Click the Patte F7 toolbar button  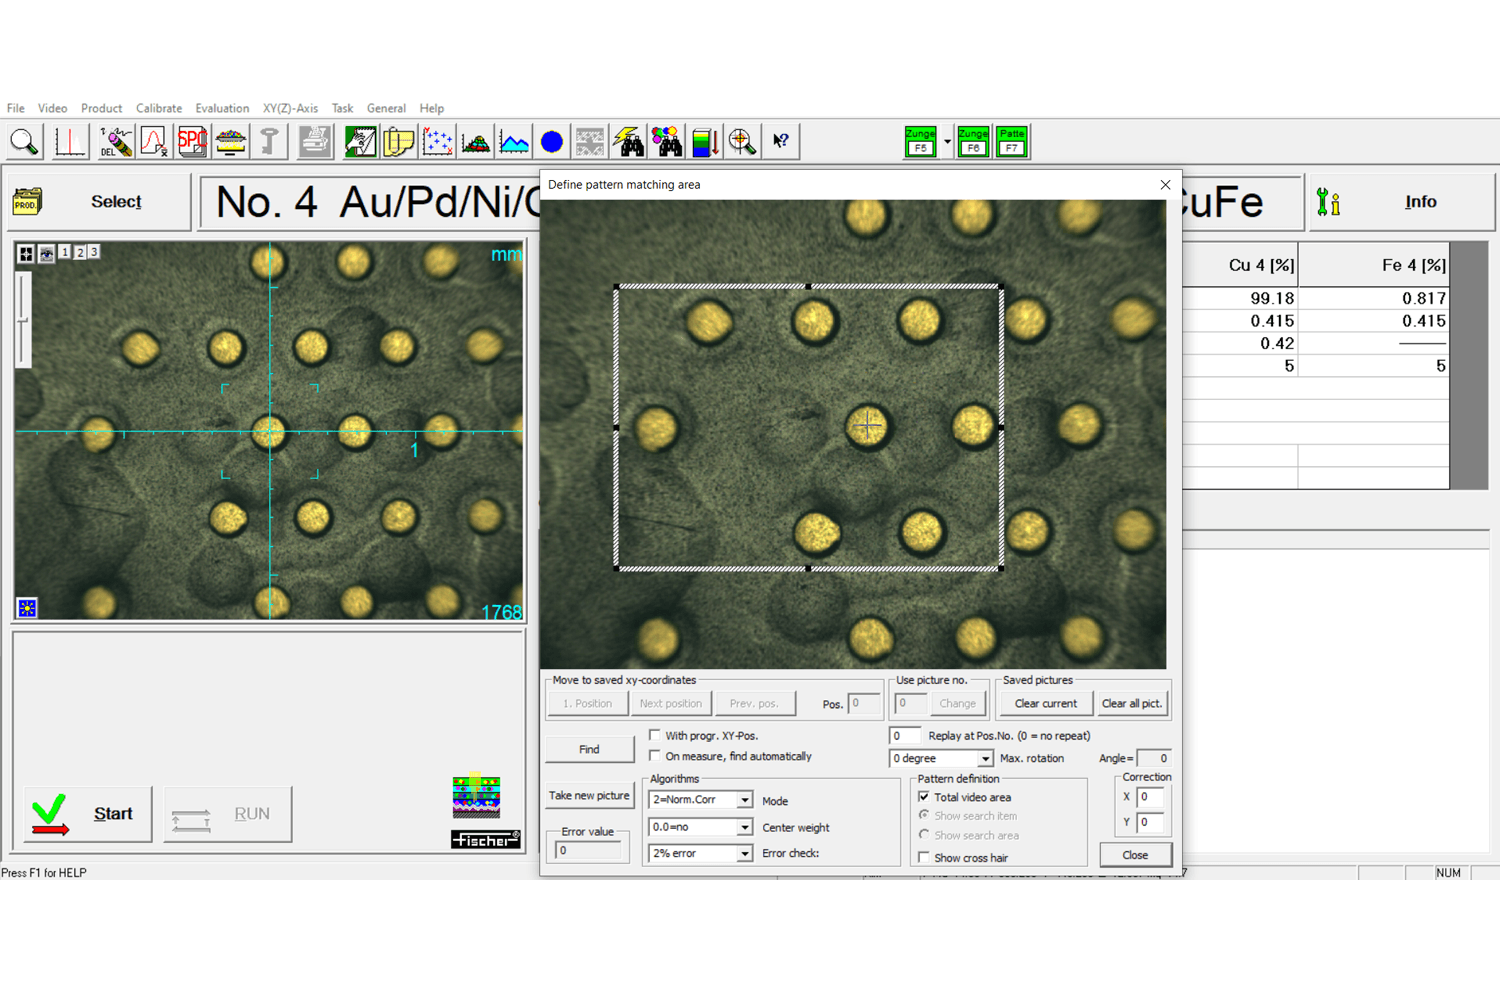(x=1012, y=142)
